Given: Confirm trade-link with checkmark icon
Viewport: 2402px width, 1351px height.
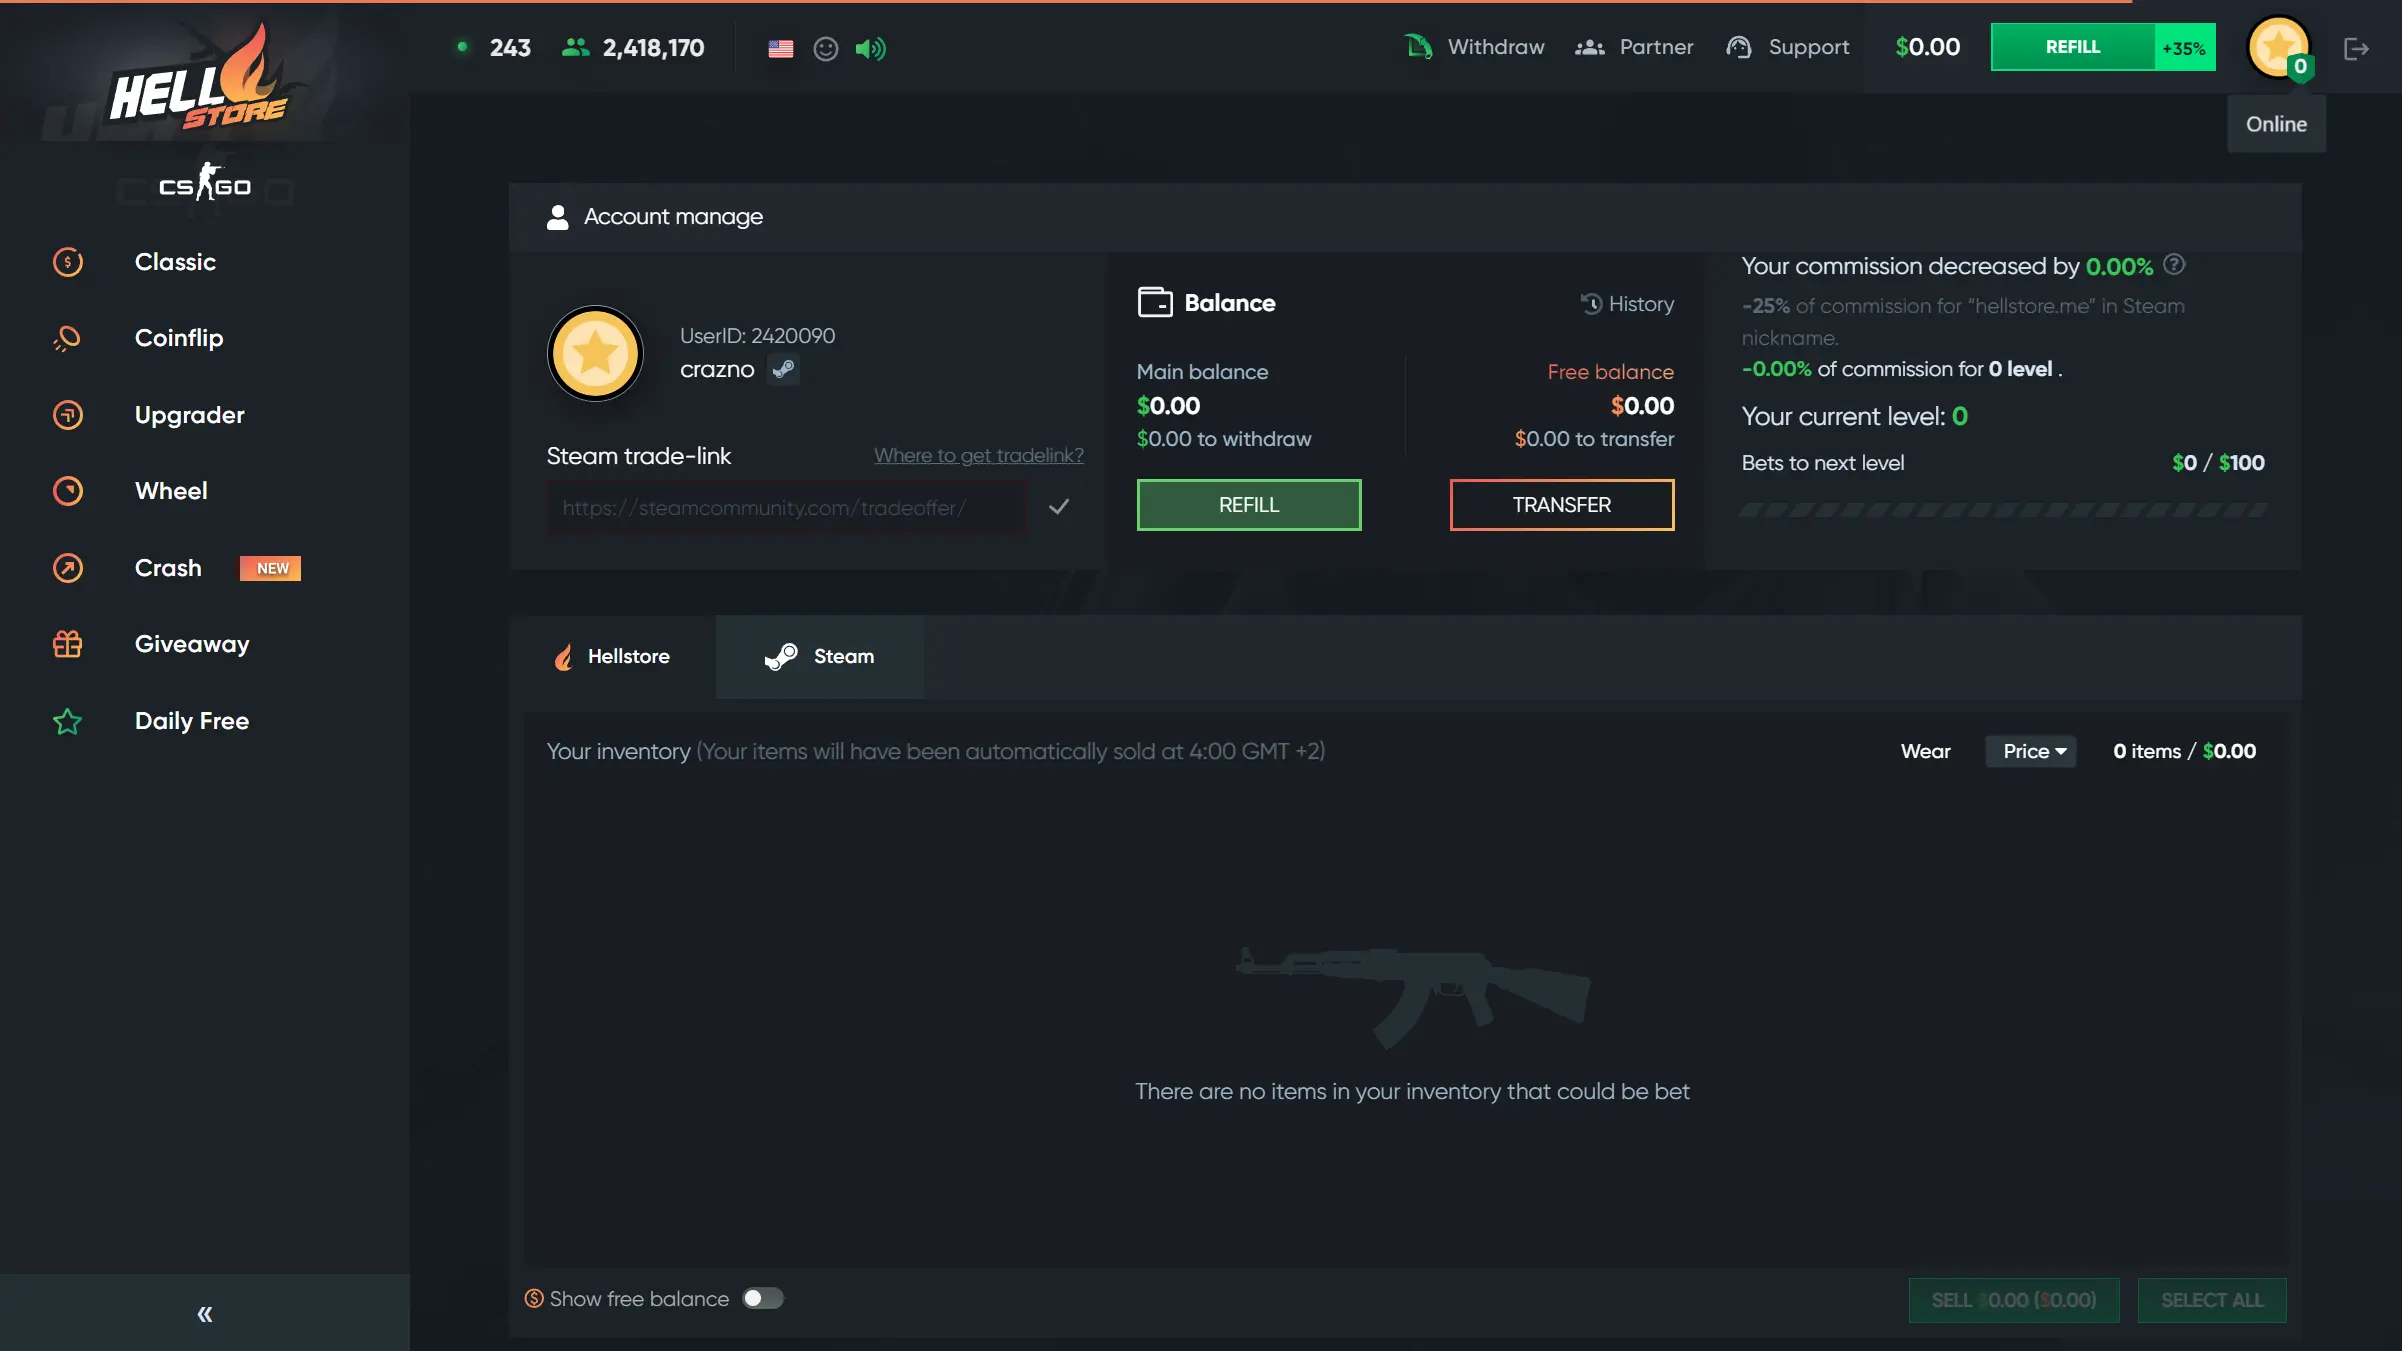Looking at the screenshot, I should tap(1059, 507).
